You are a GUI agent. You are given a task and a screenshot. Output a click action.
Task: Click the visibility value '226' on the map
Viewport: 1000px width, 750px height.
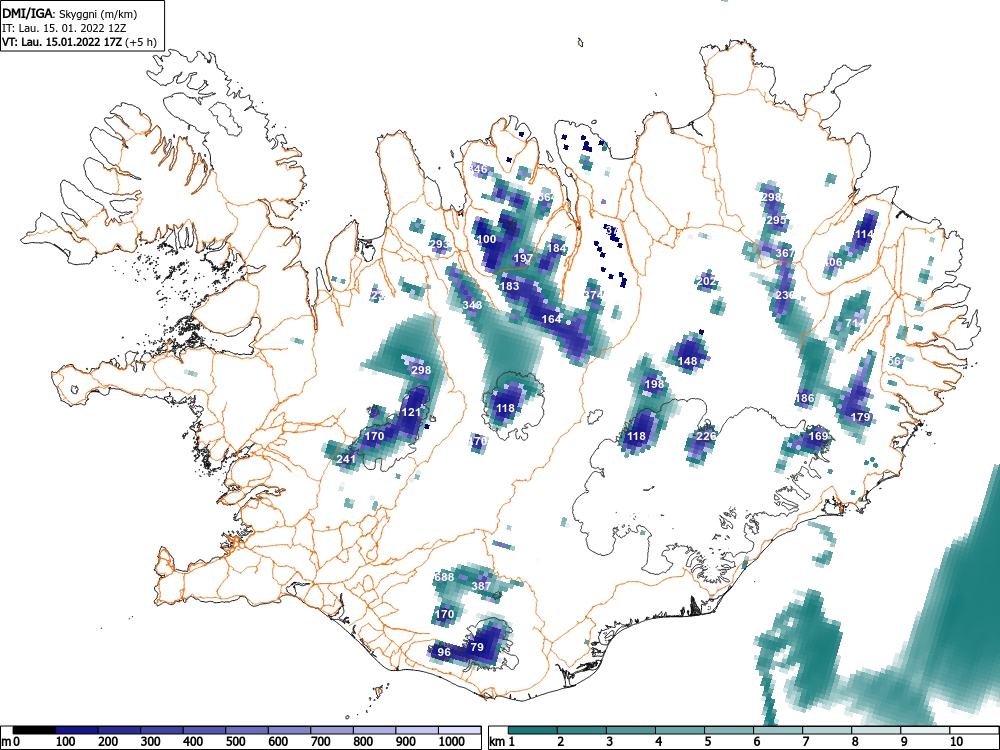point(706,436)
